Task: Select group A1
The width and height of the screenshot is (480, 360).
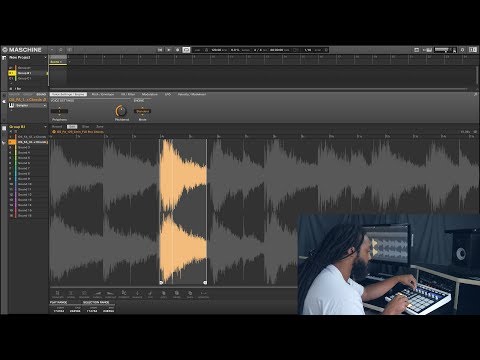Action: (x=28, y=68)
